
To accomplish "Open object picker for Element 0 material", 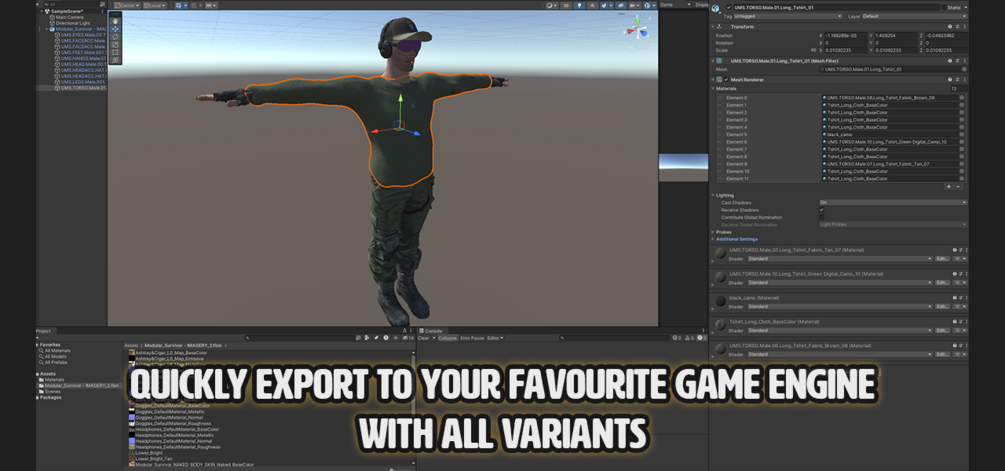I will 962,97.
